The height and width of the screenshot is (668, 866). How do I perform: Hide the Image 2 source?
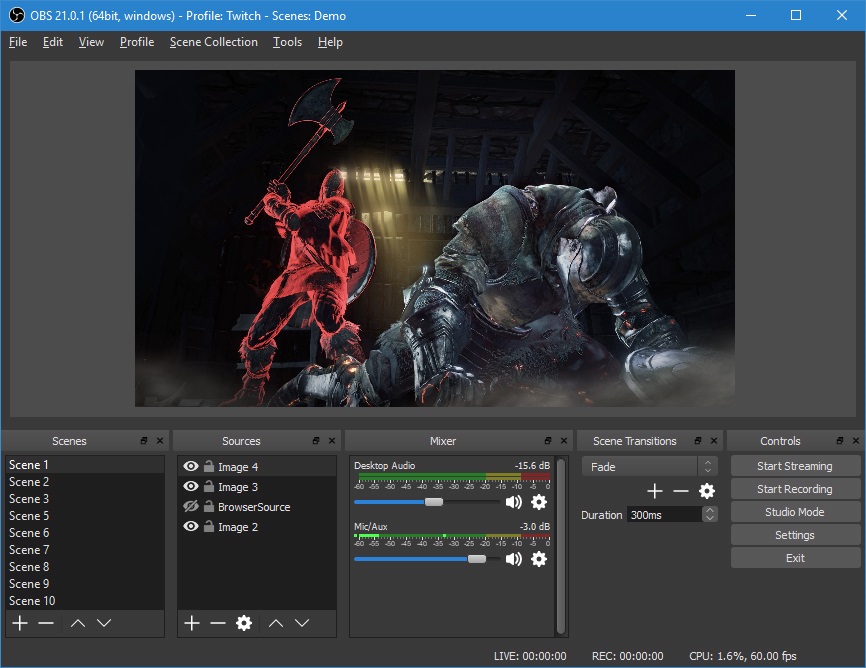click(x=191, y=527)
